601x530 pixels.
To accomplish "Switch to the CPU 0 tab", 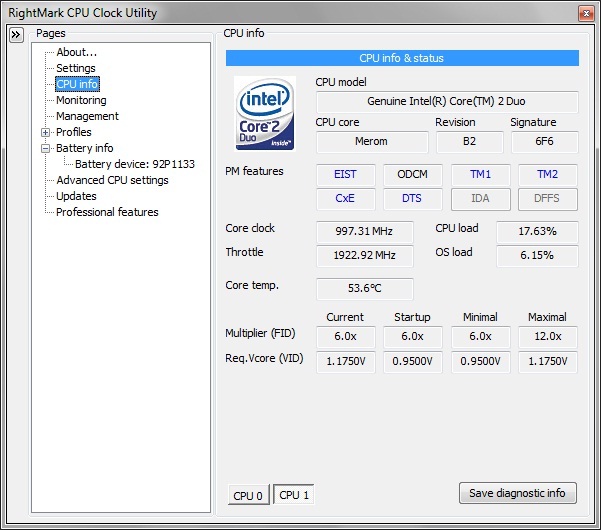I will (x=248, y=496).
